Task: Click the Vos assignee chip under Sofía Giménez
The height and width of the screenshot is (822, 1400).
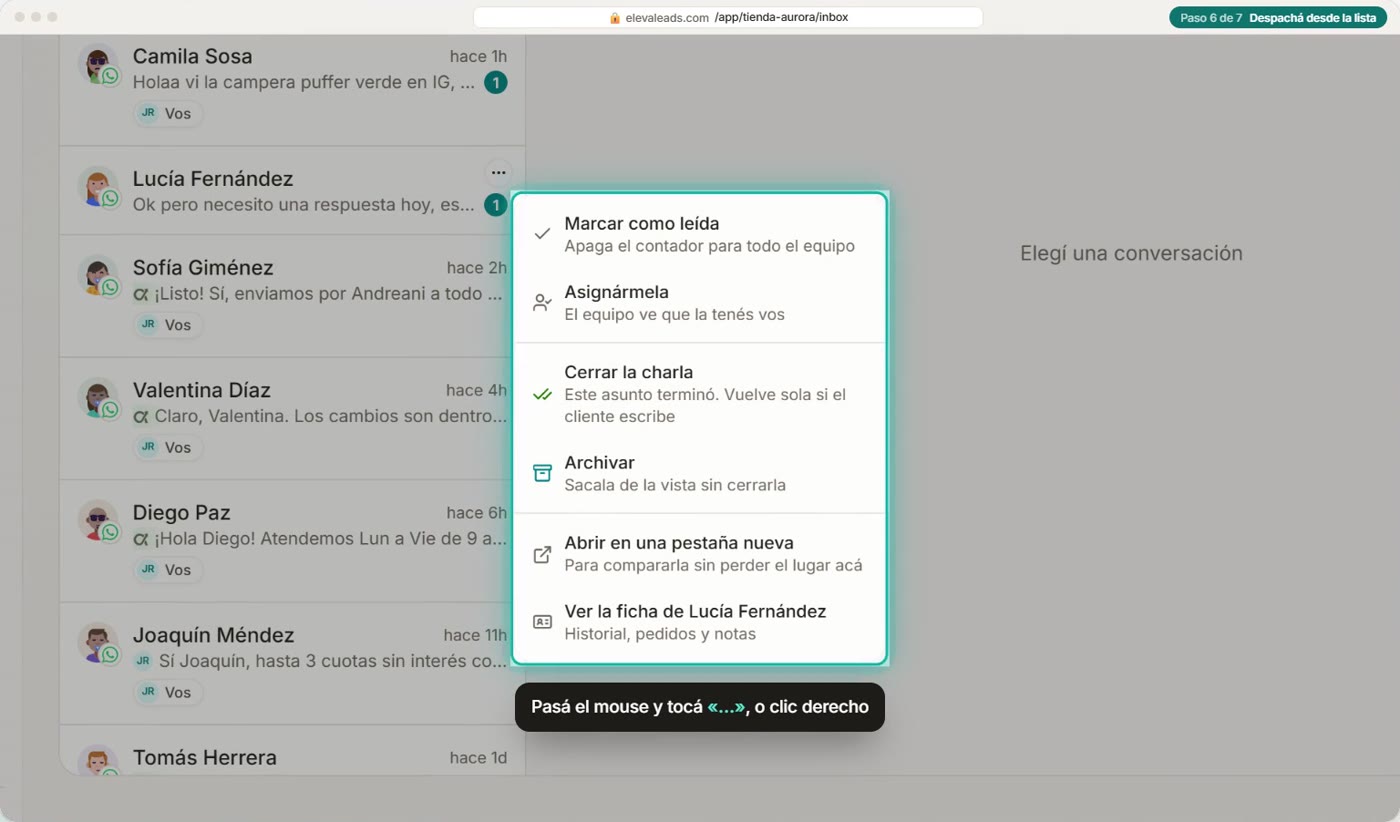Action: (168, 325)
